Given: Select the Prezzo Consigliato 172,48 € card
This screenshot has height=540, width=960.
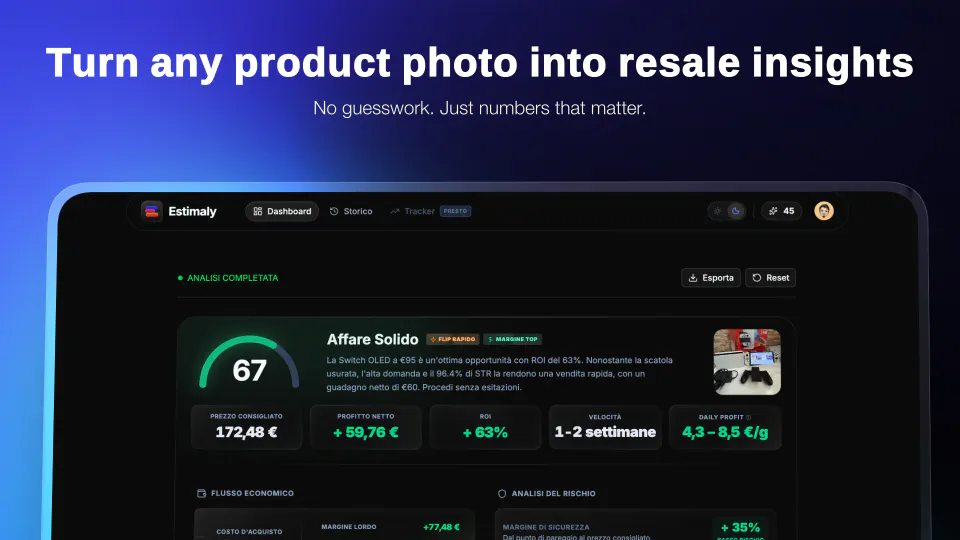Looking at the screenshot, I should tap(246, 427).
